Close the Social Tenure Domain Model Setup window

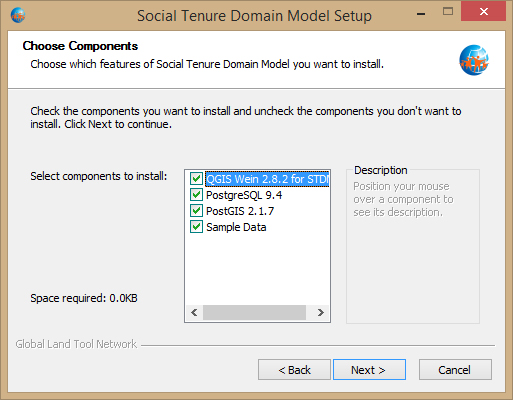[484, 12]
